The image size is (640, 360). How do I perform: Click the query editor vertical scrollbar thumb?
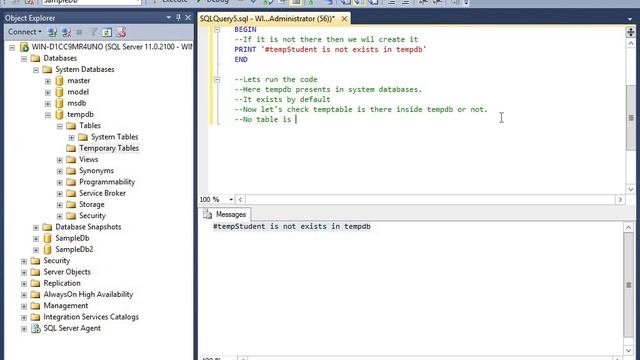[631, 118]
